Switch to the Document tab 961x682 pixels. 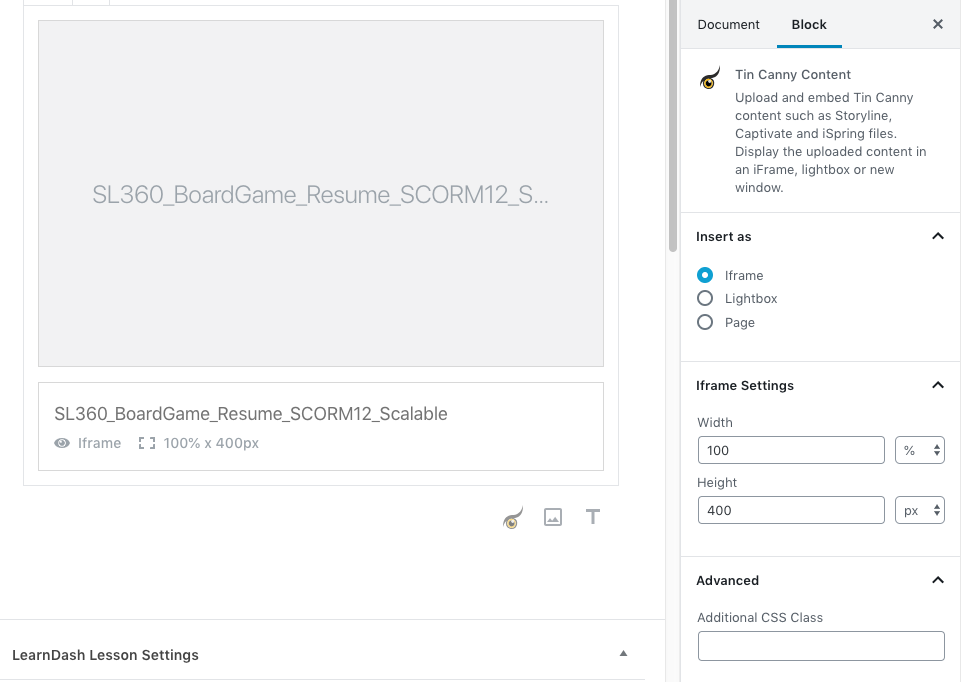(728, 24)
